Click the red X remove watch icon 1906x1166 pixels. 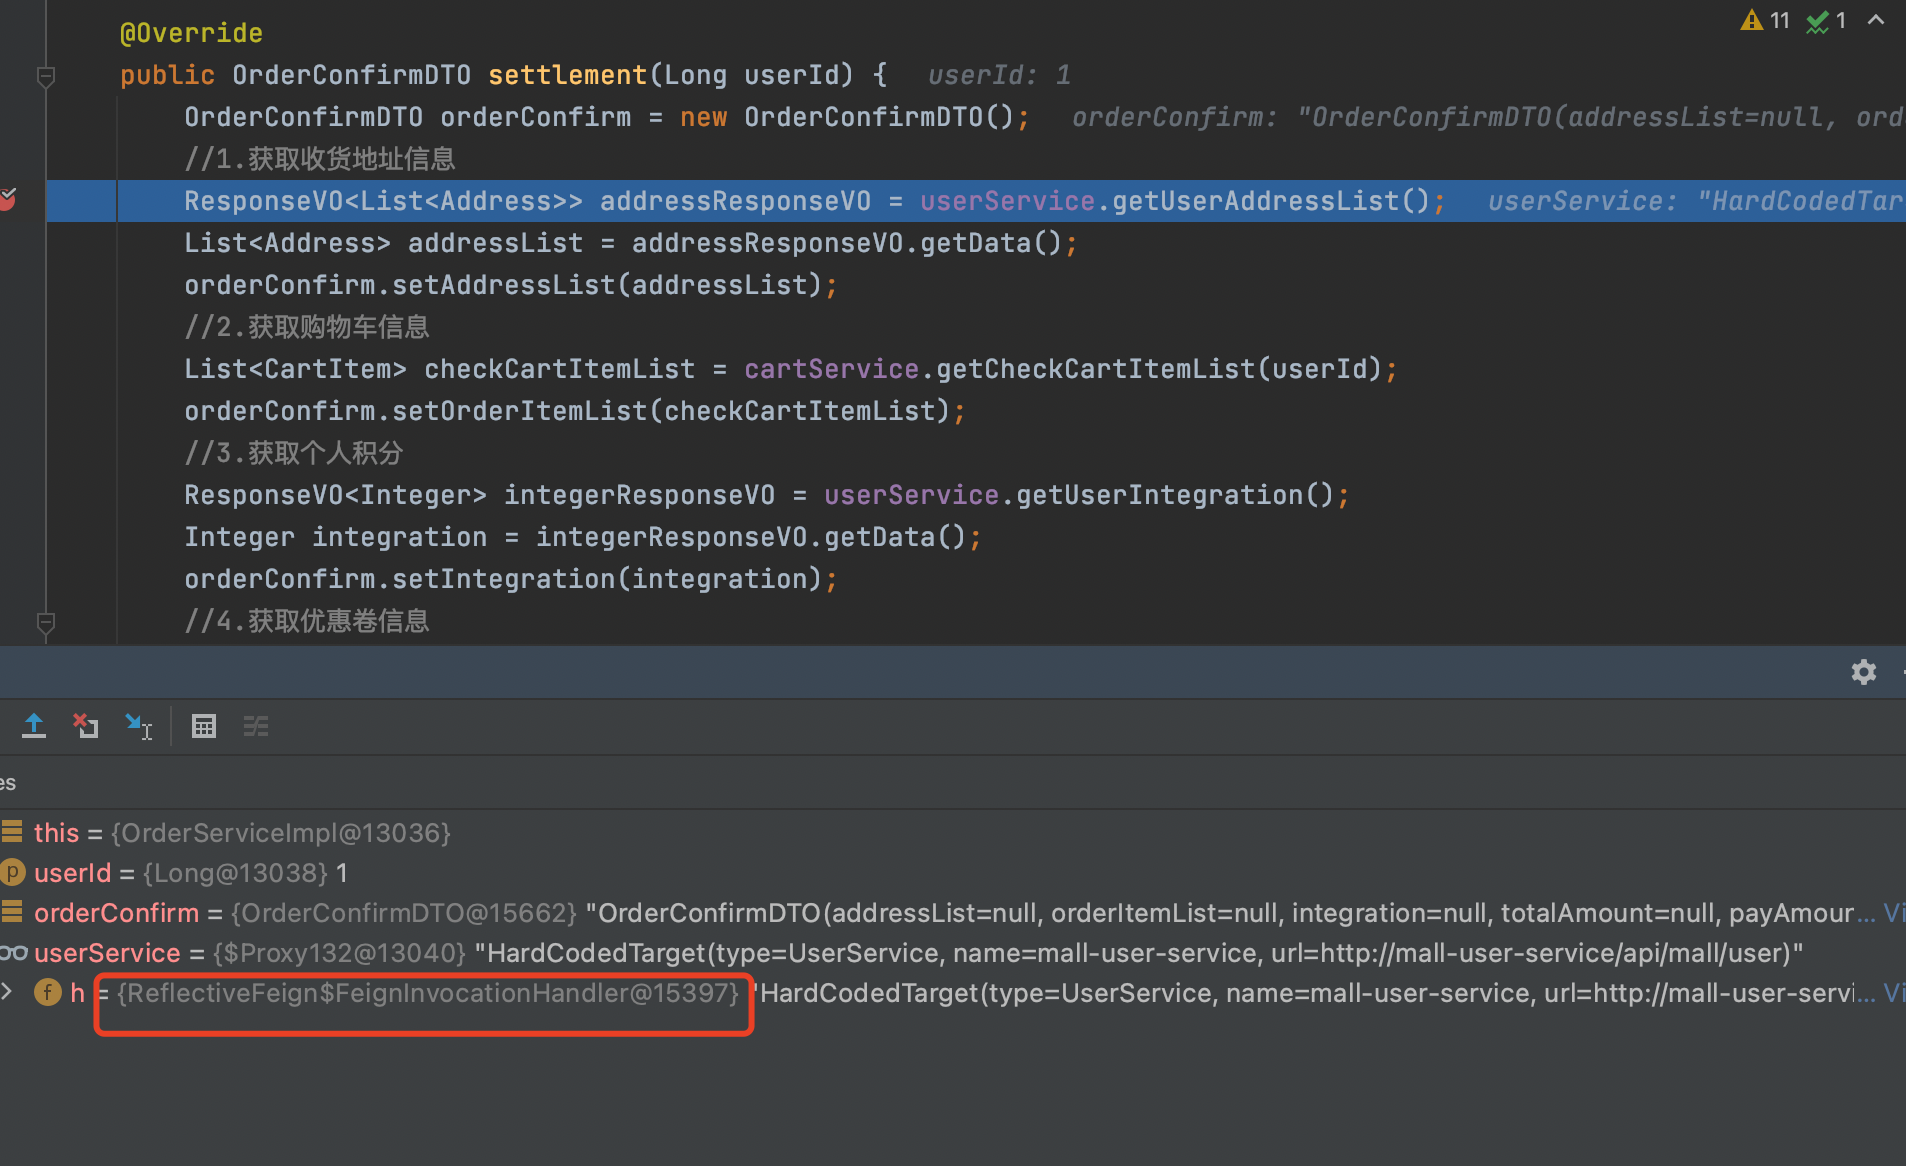tap(86, 726)
